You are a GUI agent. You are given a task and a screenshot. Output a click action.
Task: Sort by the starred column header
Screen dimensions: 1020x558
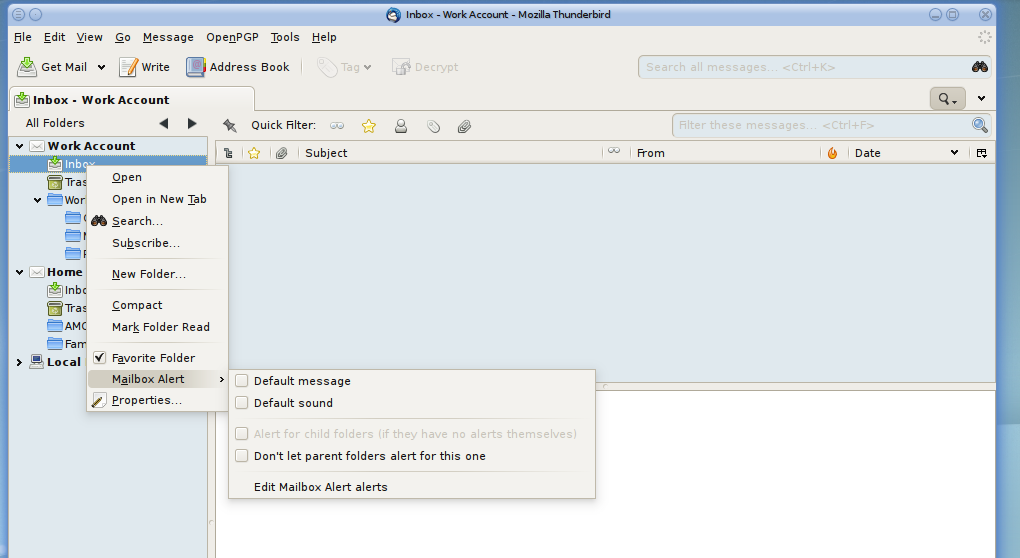(254, 153)
